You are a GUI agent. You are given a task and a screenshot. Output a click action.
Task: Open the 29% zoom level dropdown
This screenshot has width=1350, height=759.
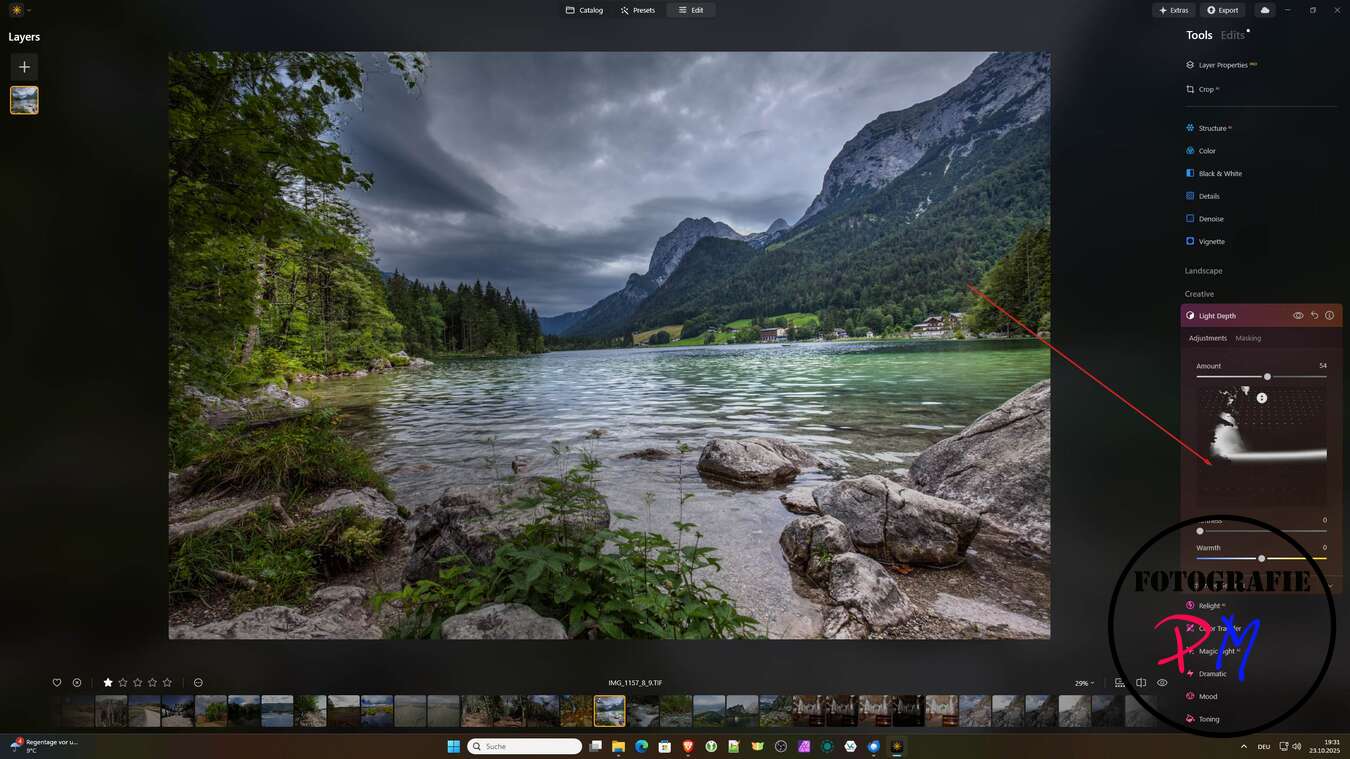pos(1084,683)
